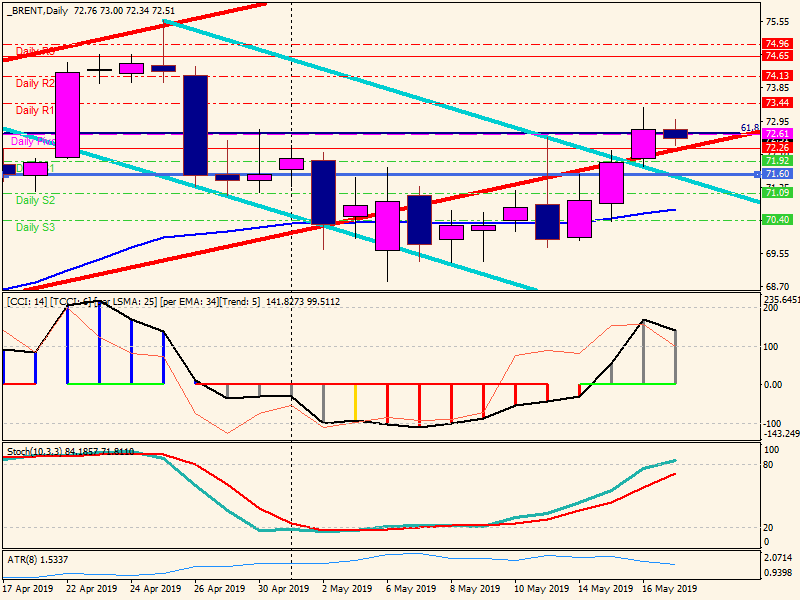Click the _BRENT,Daily chart title label

coord(42,8)
